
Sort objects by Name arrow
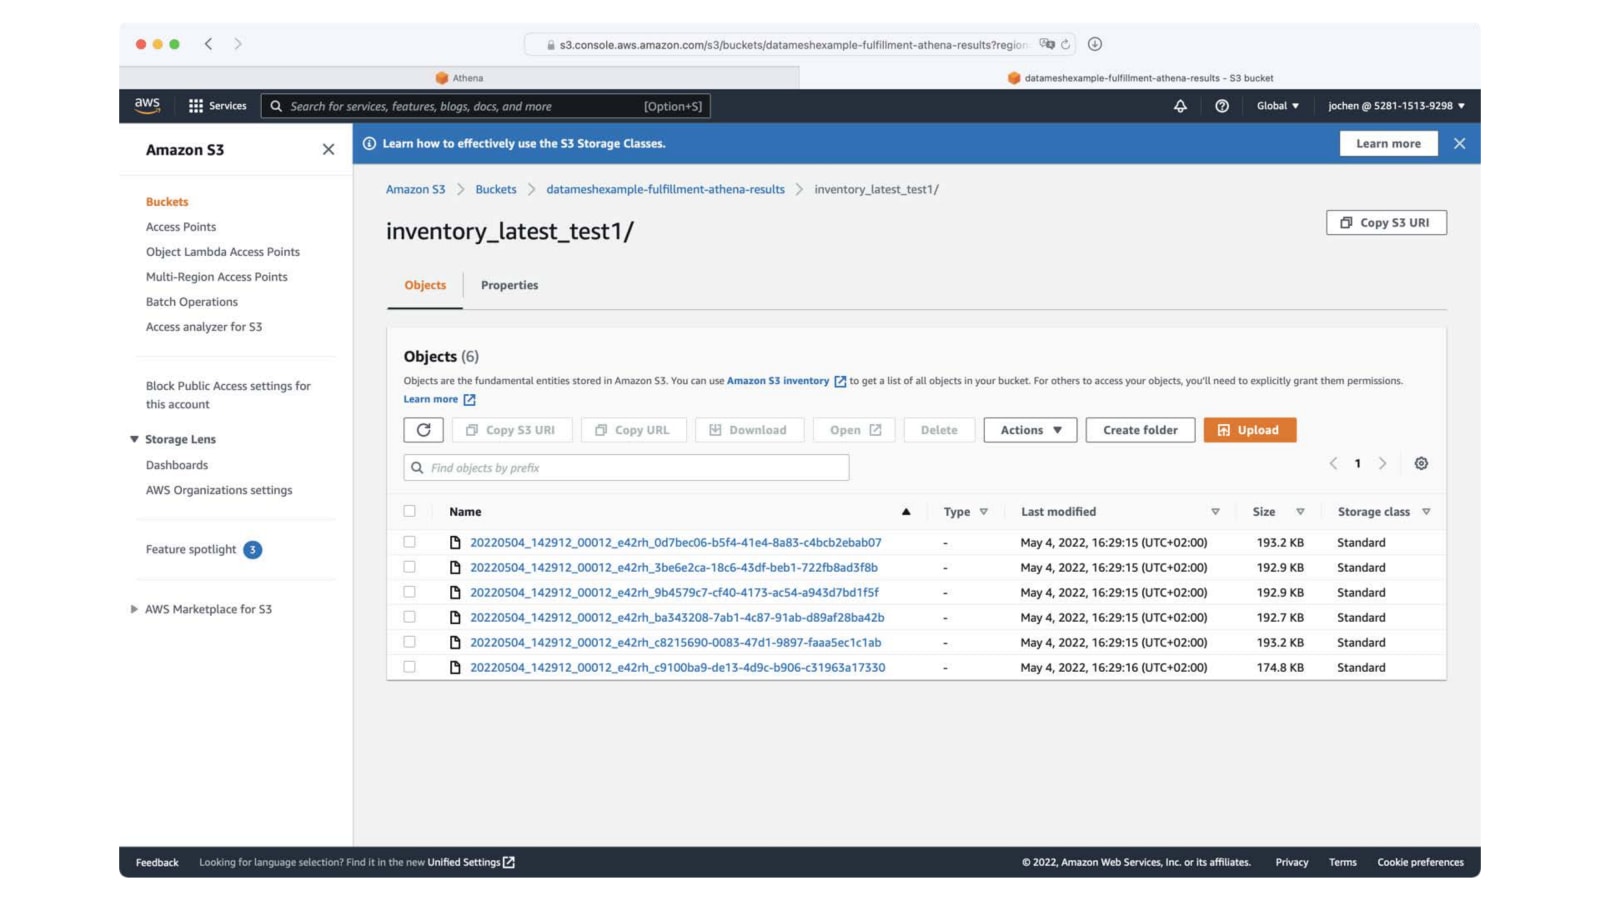point(906,511)
